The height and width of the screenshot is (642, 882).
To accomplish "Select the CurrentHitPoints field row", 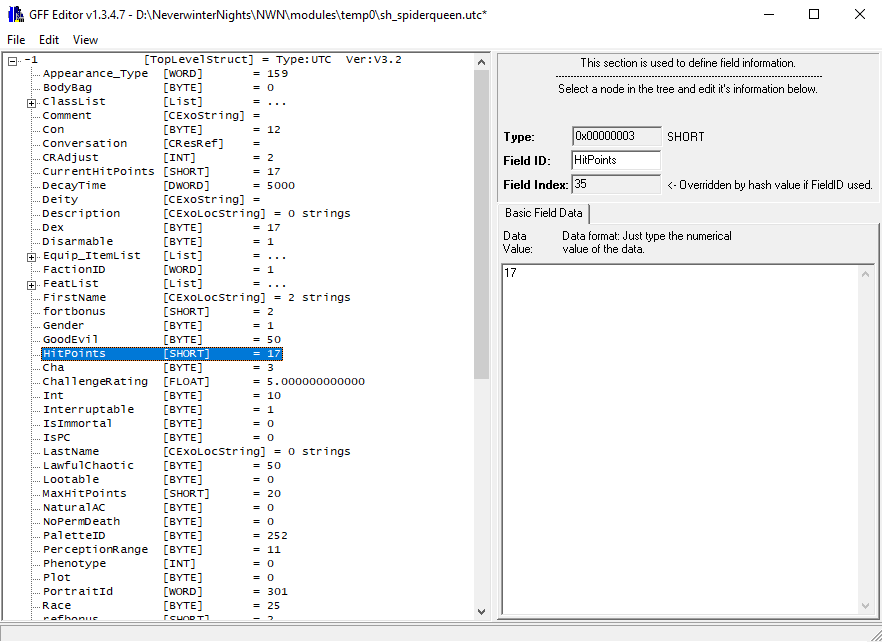I will click(x=98, y=172).
